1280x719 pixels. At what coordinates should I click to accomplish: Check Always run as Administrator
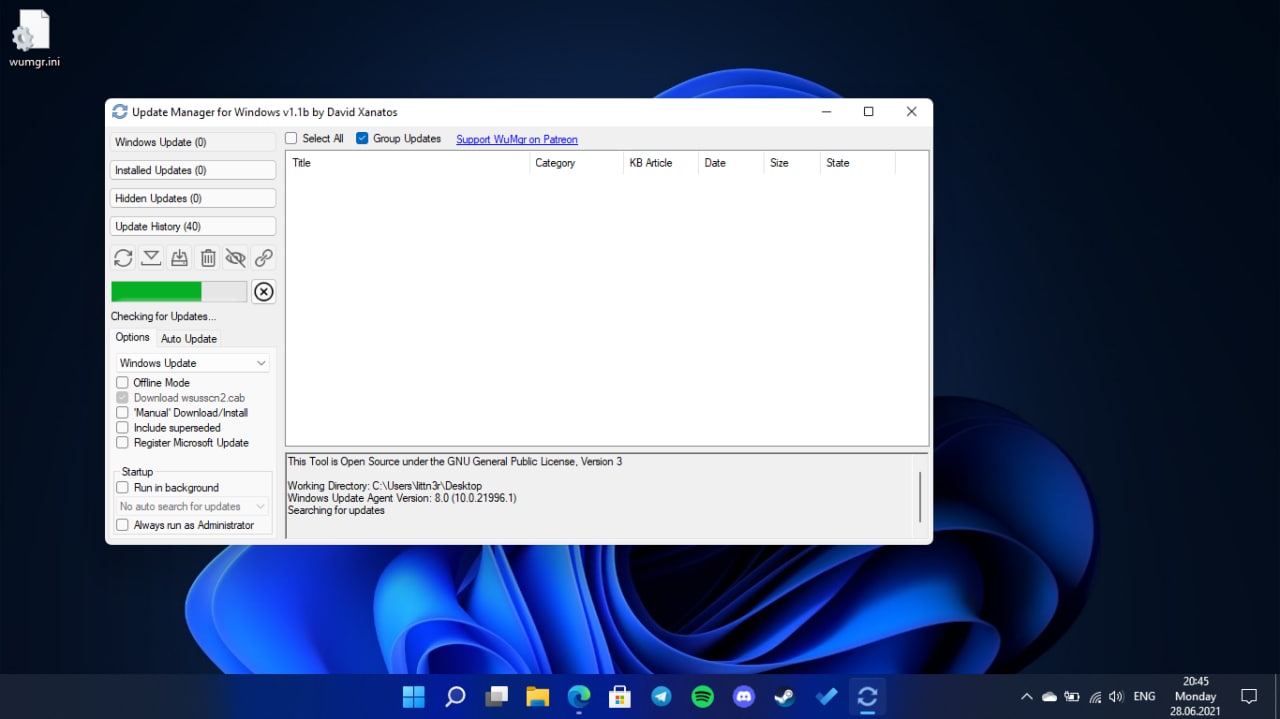tap(122, 525)
